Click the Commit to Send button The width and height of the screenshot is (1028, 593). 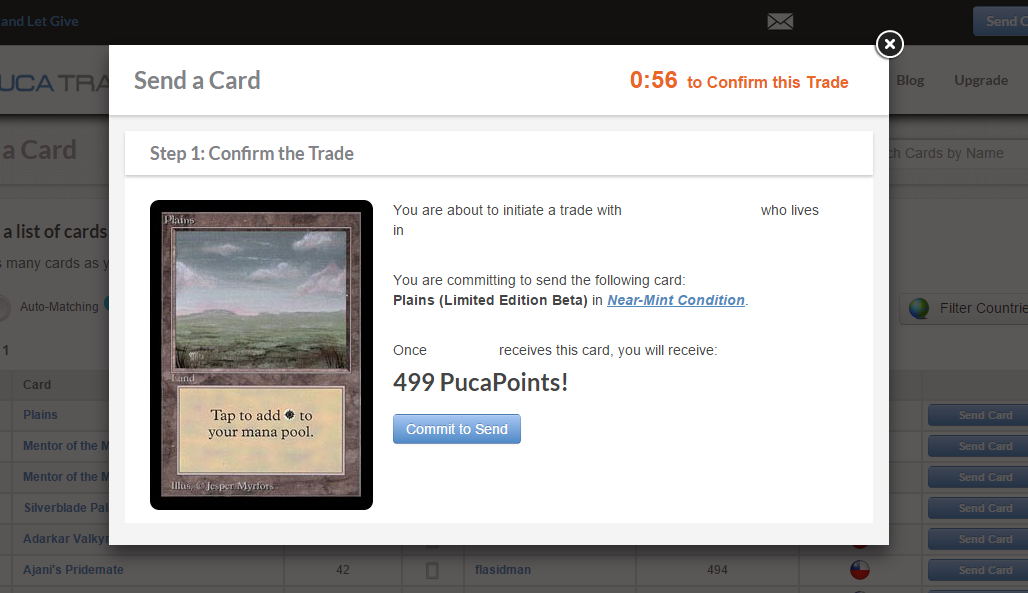pos(457,429)
